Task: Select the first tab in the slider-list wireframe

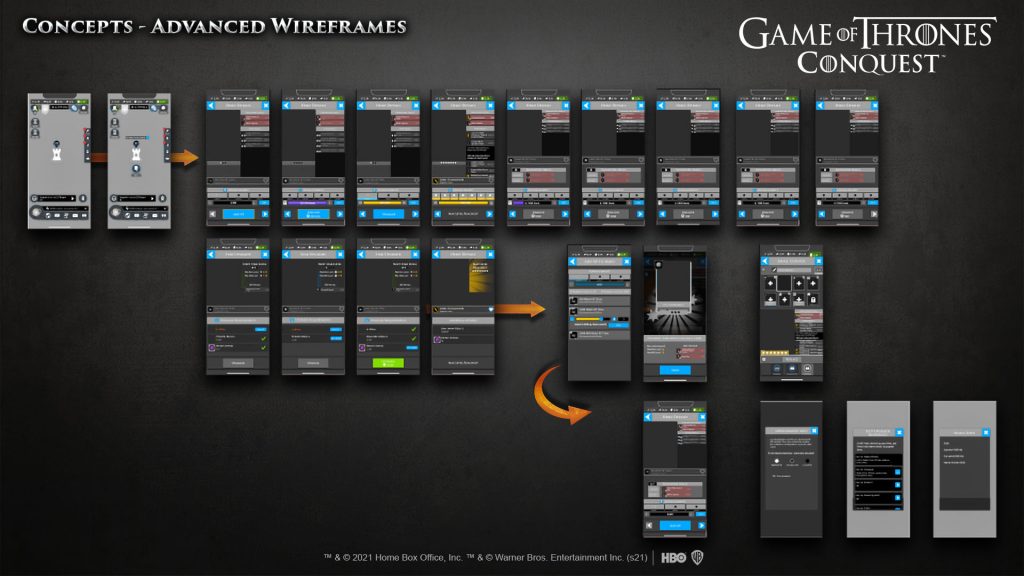Action: [579, 277]
